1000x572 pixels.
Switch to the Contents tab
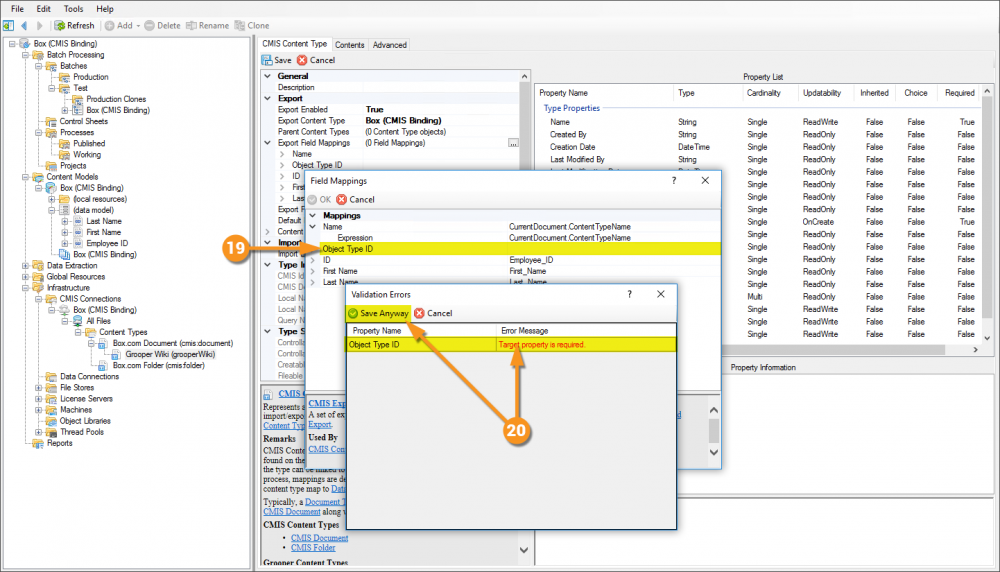[x=349, y=45]
